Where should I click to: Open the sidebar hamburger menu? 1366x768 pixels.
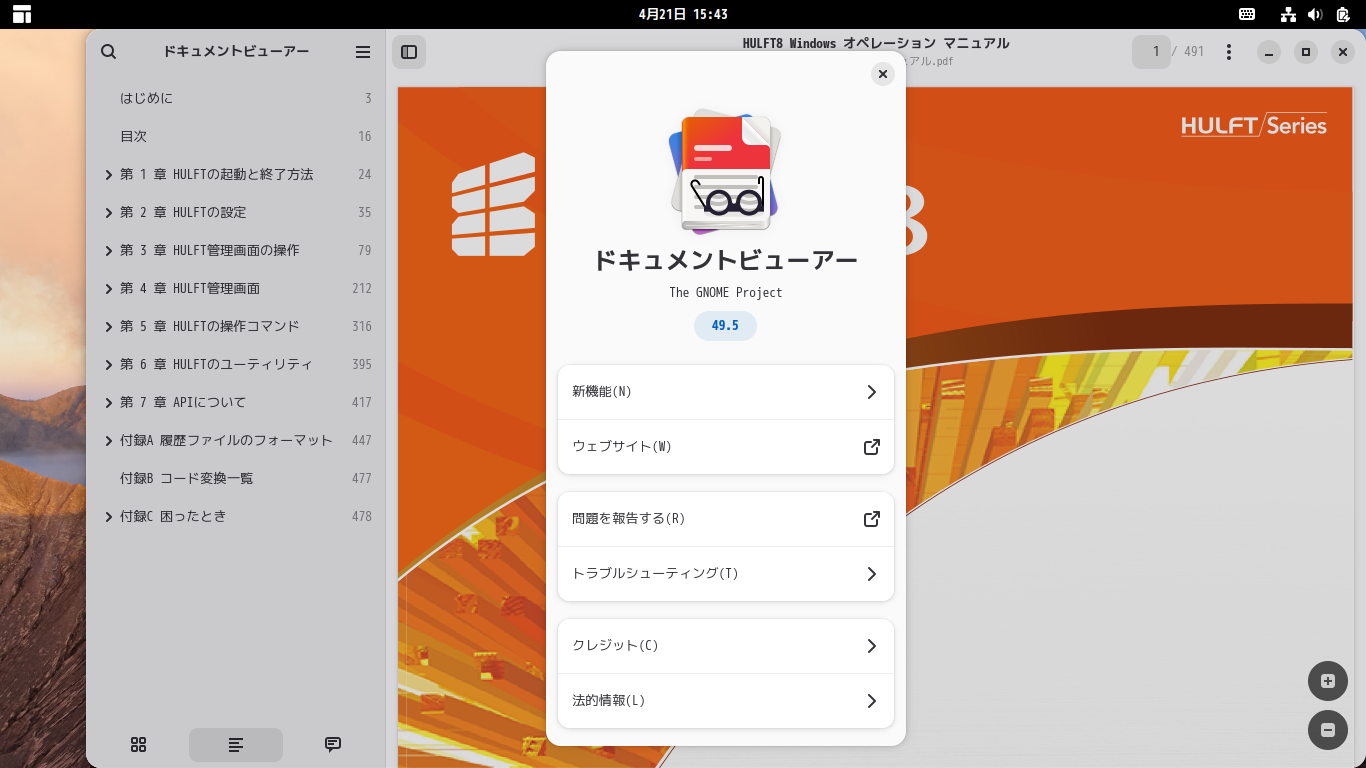click(x=363, y=52)
